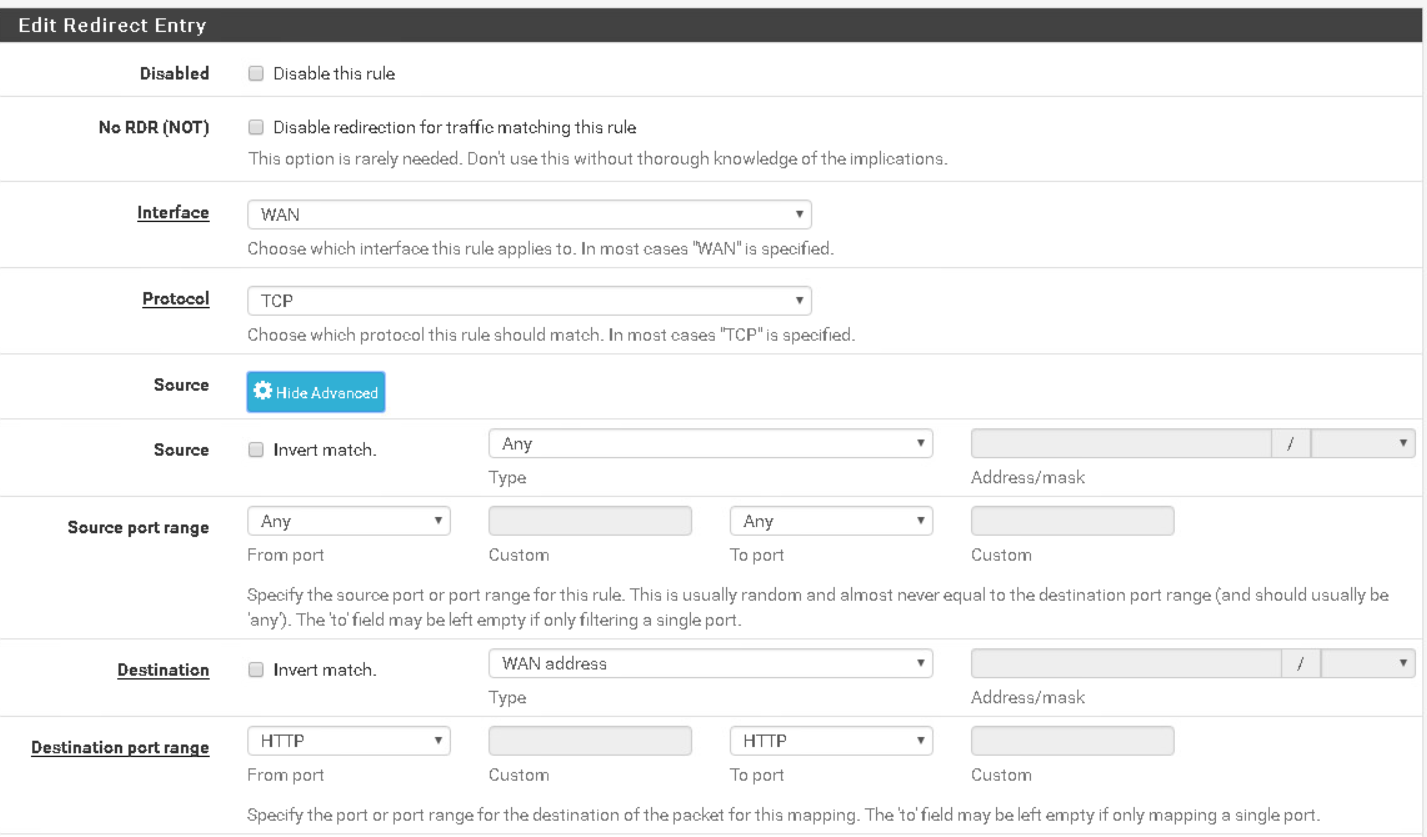Click the Source Address/mask input field

click(1121, 443)
